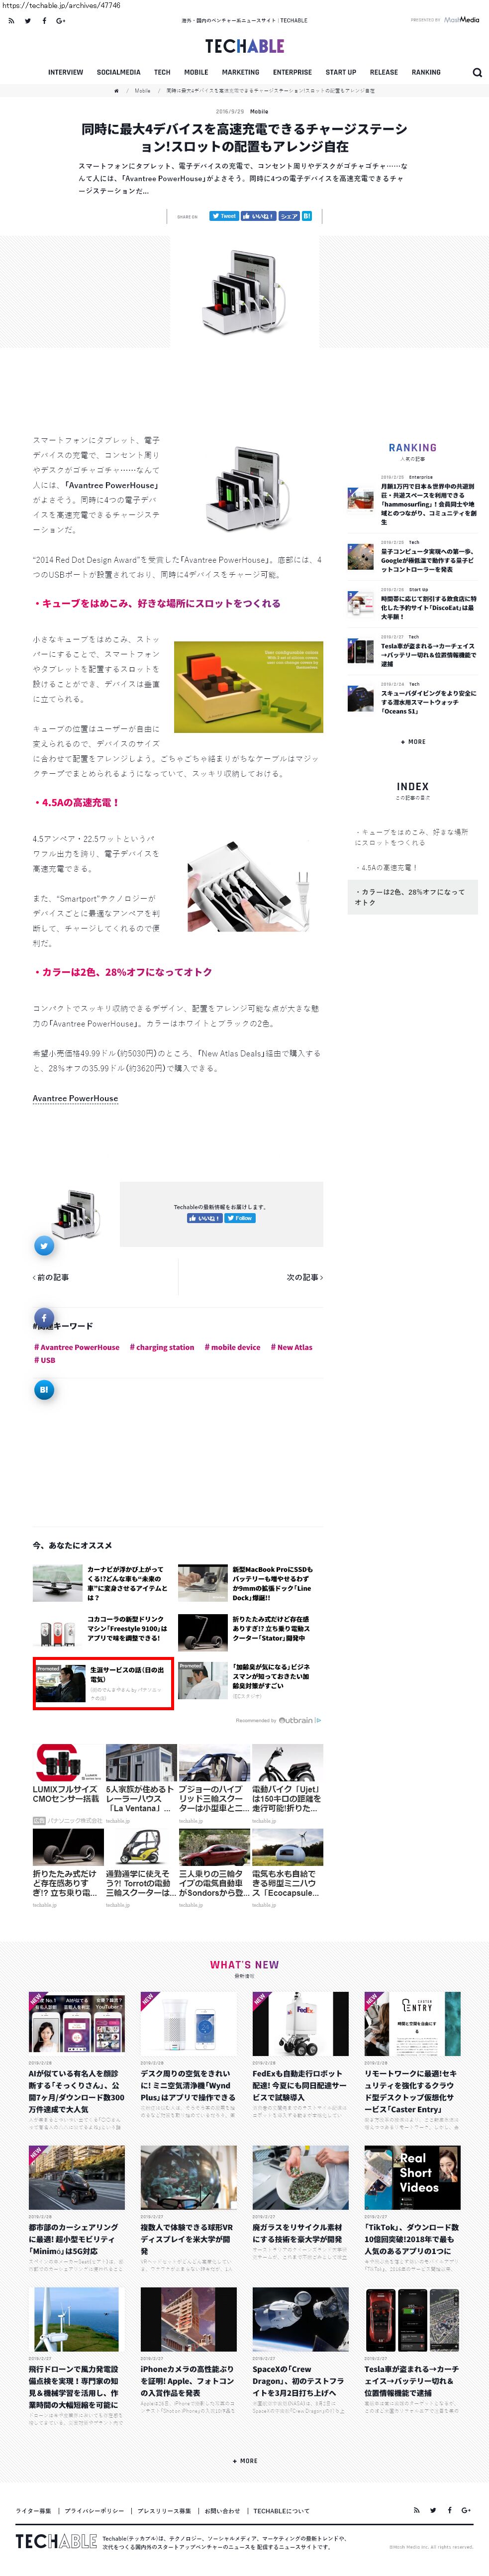
Task: Click floating round B! bookmark icon
Action: [x=44, y=1389]
